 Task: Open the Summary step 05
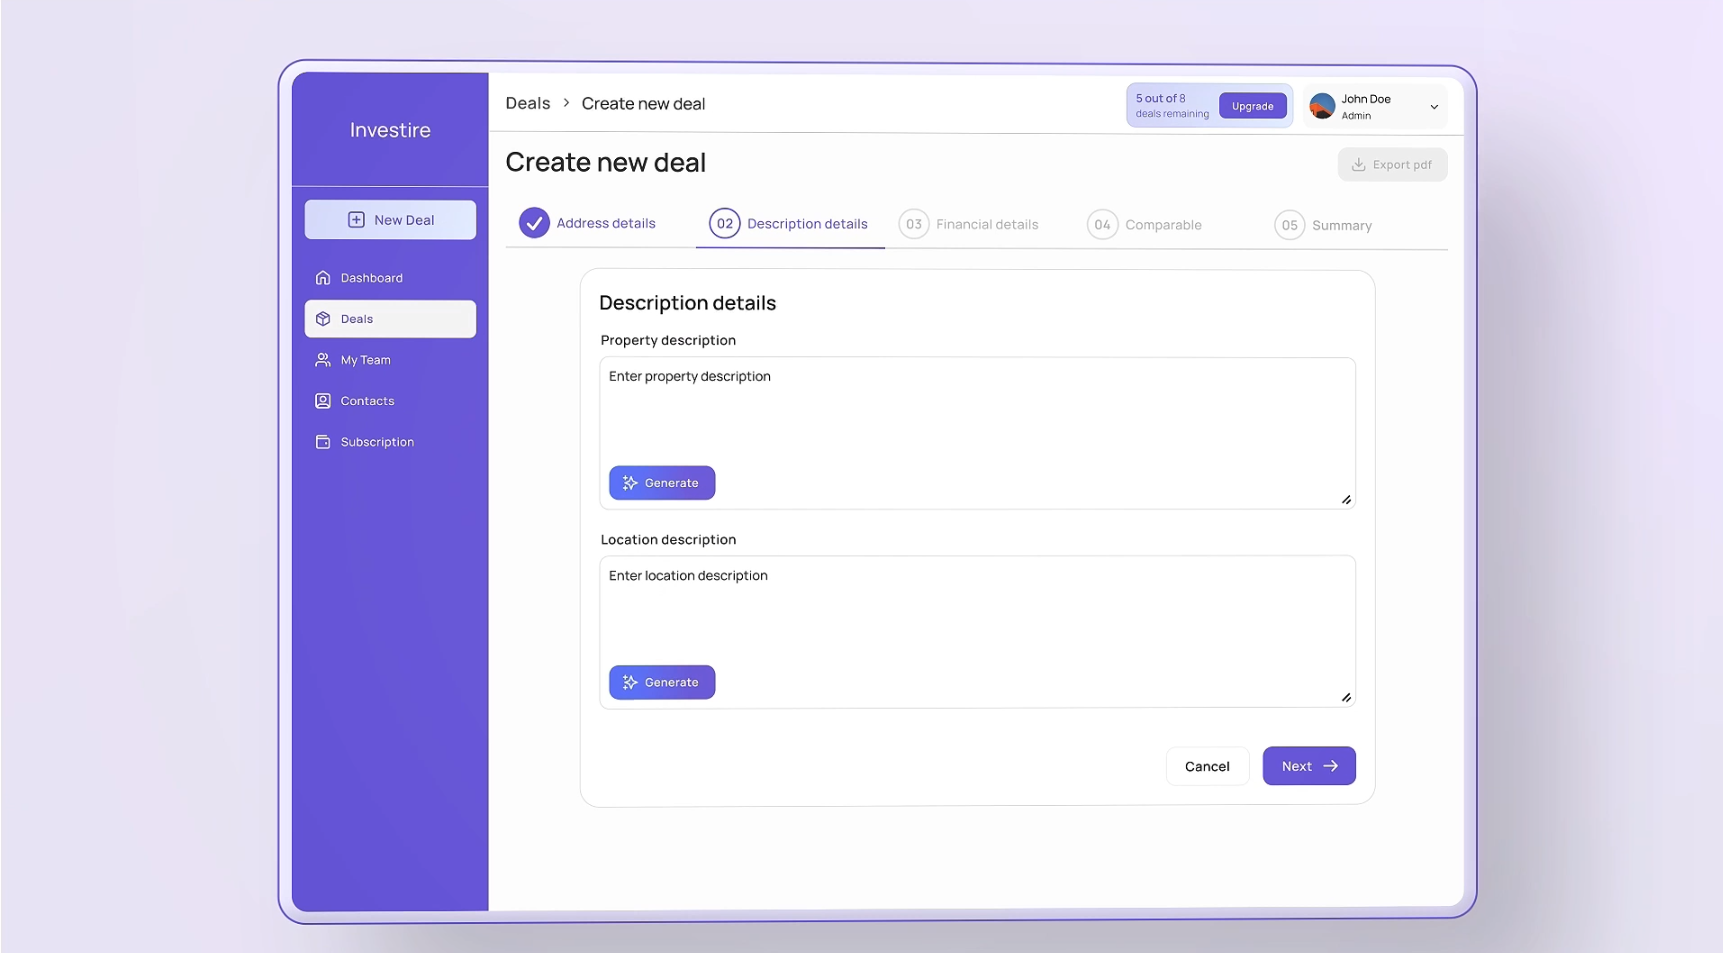[1323, 225]
